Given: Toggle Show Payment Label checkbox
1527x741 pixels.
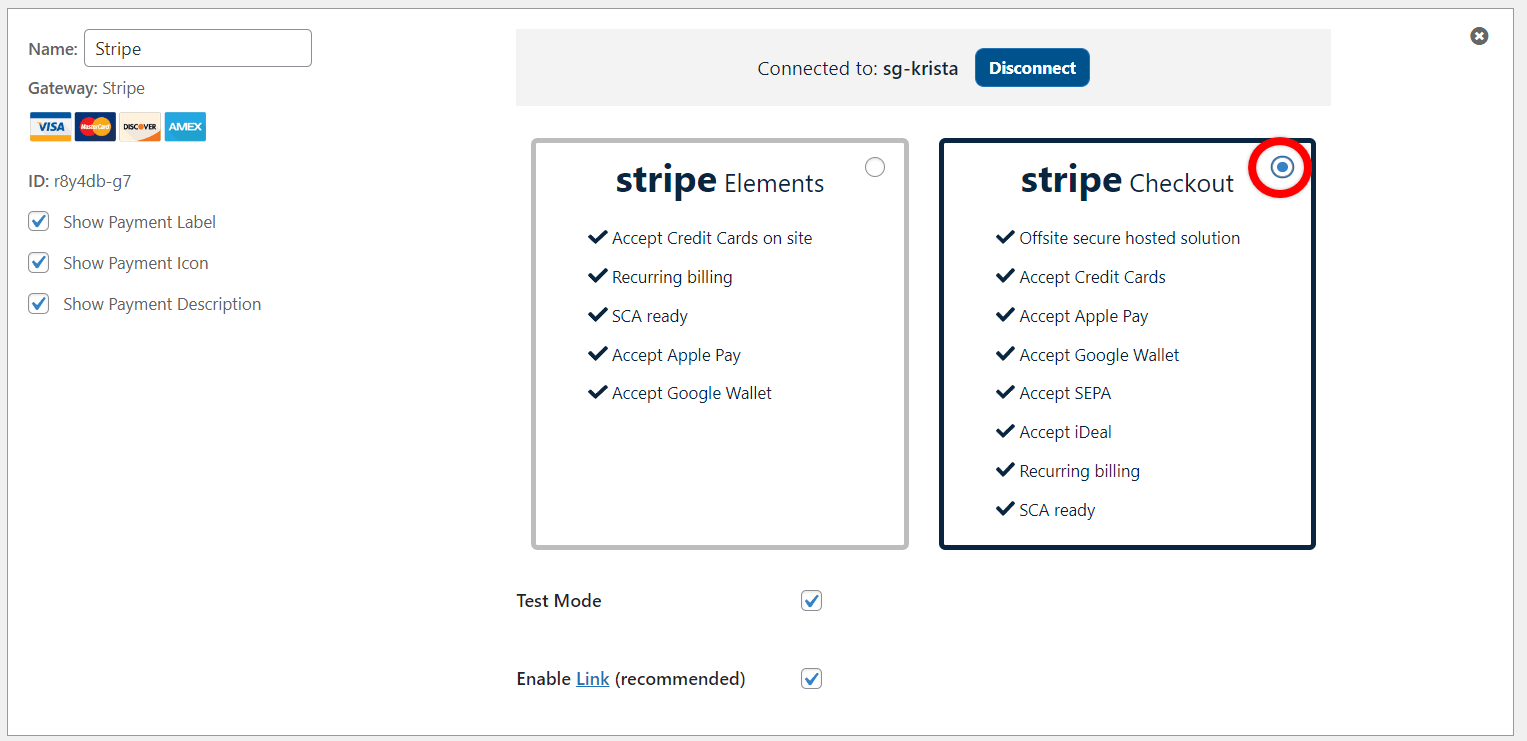Looking at the screenshot, I should (x=39, y=222).
